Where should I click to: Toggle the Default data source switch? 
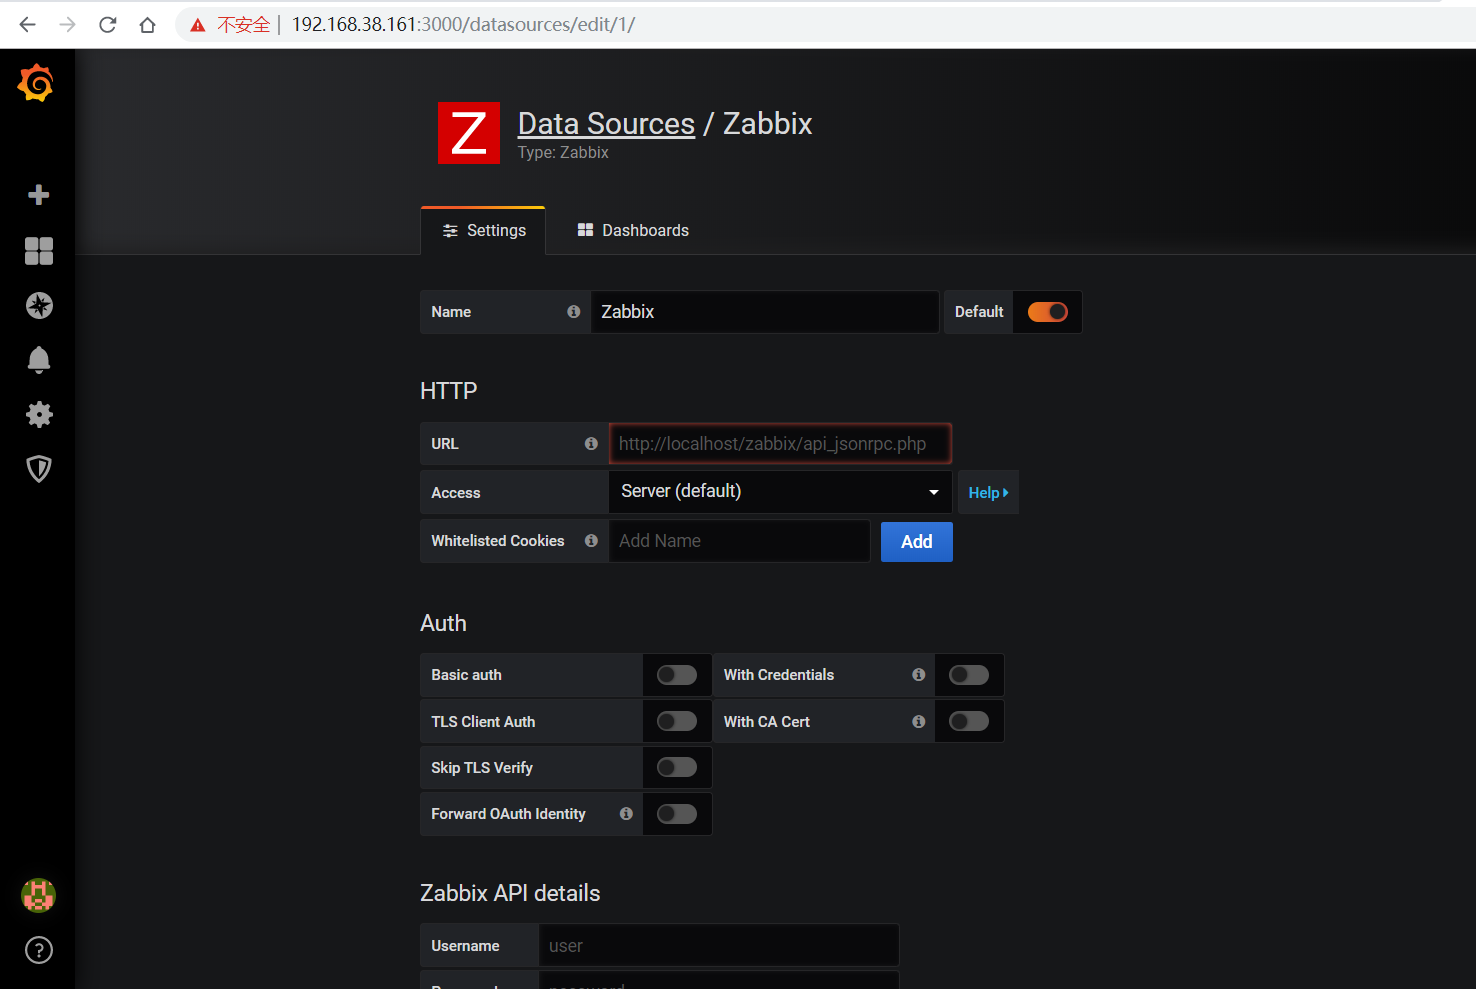1047,312
